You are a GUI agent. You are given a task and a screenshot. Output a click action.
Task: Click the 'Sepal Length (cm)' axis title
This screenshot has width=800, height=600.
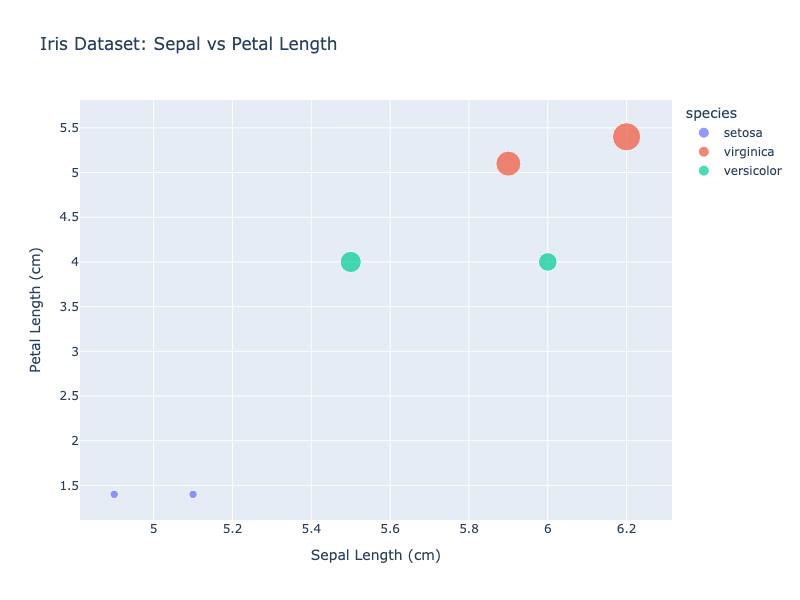coord(375,555)
